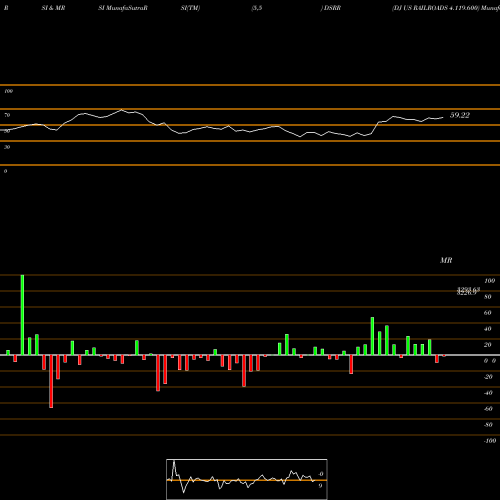Click the MR panel title label
500x500 pixels.
pyautogui.click(x=446, y=260)
